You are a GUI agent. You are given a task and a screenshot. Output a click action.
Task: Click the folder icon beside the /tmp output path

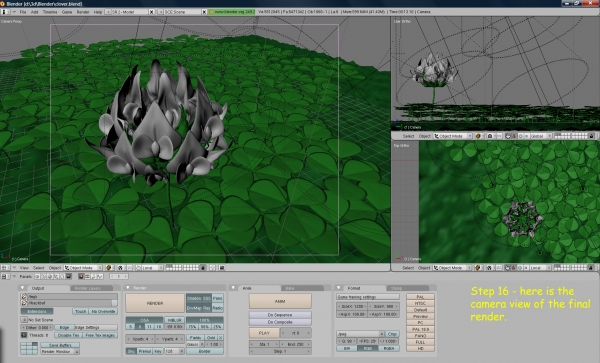click(x=24, y=296)
